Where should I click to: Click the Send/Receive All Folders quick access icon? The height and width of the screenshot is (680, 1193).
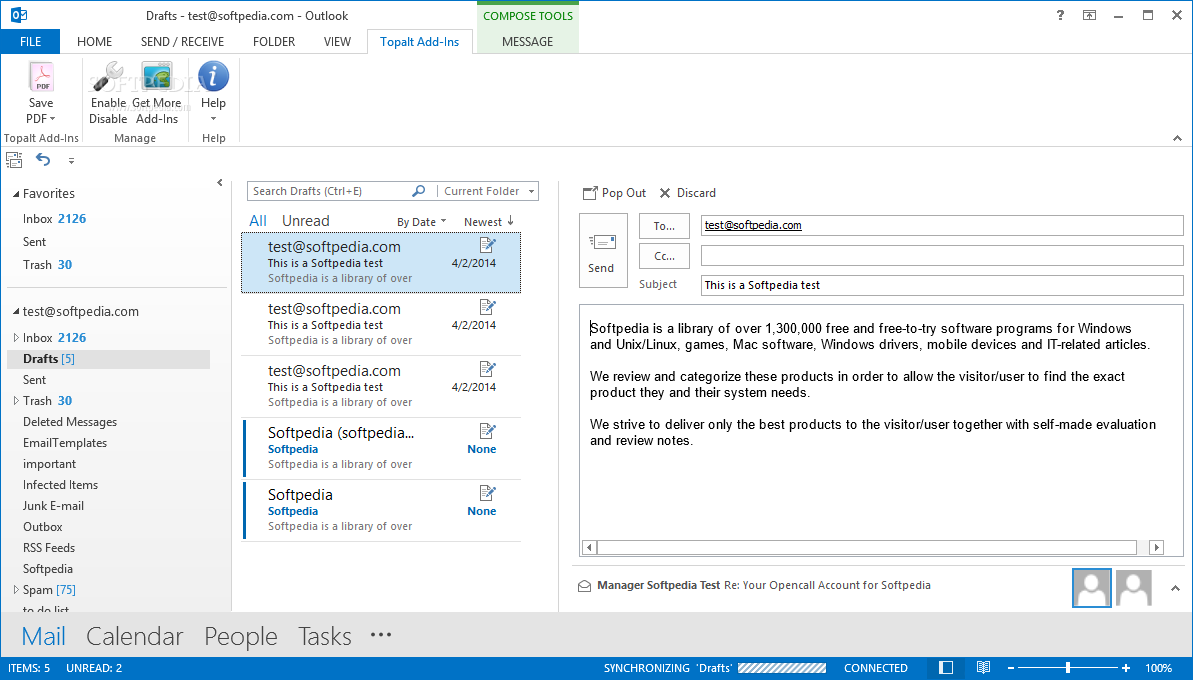pos(14,160)
